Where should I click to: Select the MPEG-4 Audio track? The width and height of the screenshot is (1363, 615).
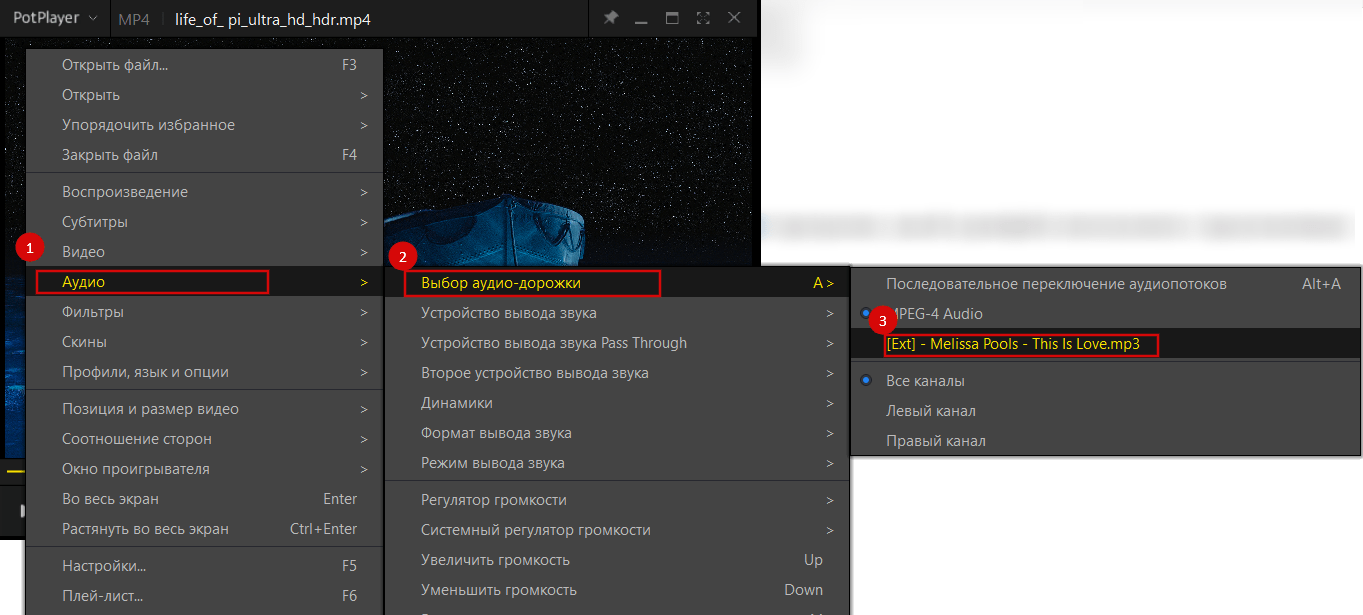pos(934,314)
